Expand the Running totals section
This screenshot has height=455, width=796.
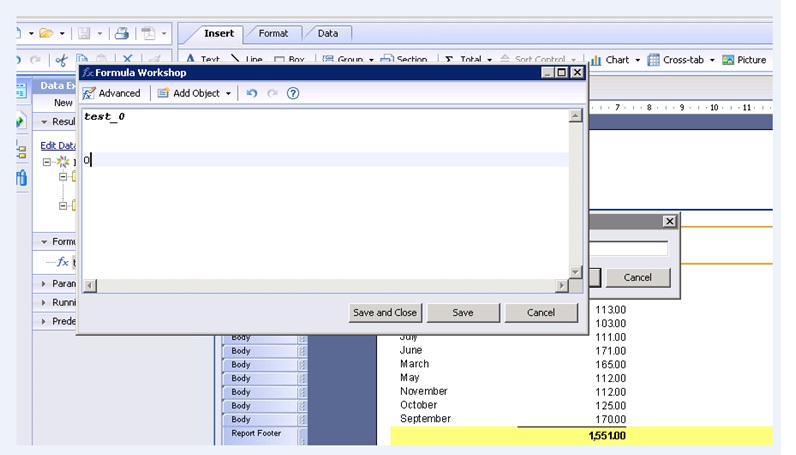tap(44, 303)
